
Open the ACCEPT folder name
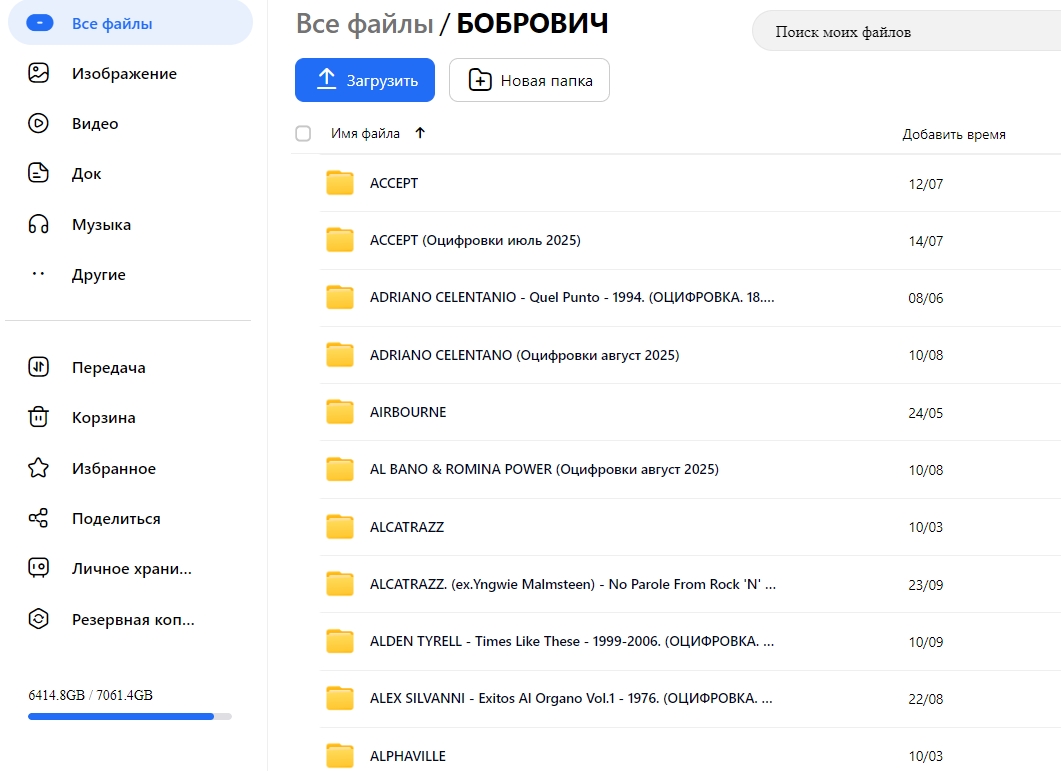394,183
